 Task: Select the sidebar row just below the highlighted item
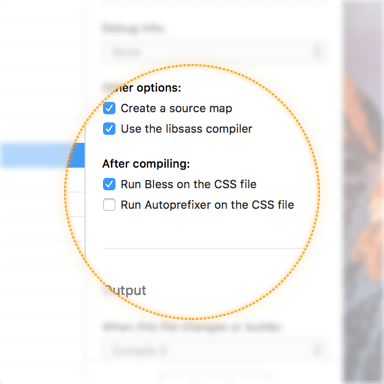point(42,180)
